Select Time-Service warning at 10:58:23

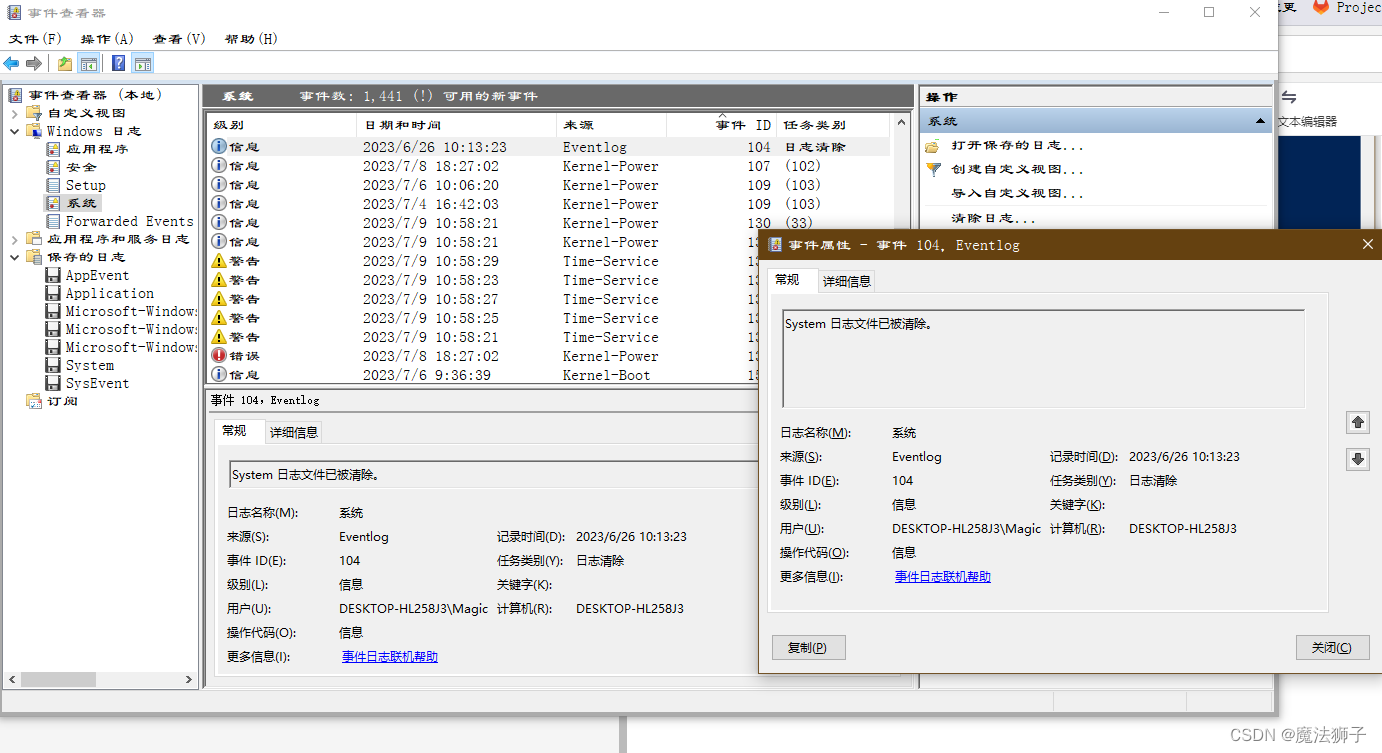(484, 280)
